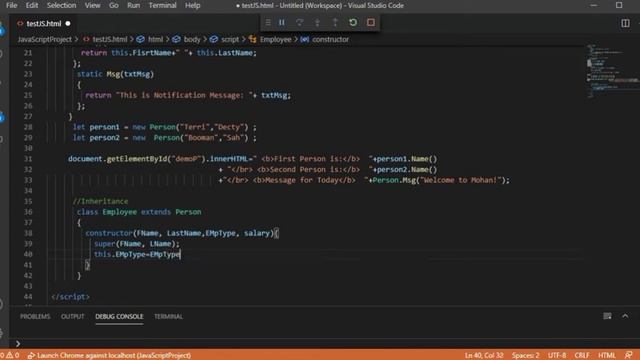The image size is (640, 360).
Task: Click the html breadcrumb segment
Action: click(x=150, y=40)
